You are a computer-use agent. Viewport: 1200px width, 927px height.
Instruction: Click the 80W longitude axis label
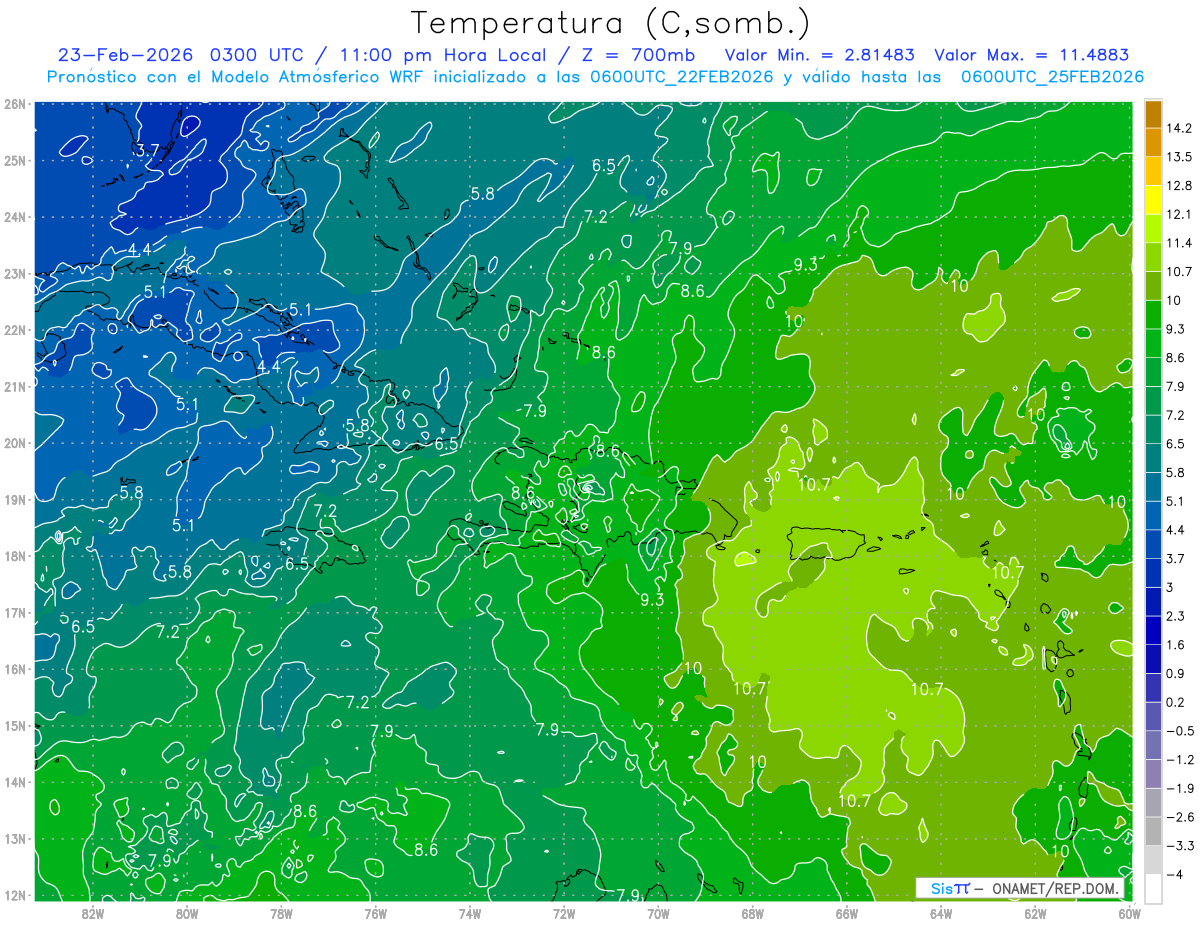(x=187, y=914)
